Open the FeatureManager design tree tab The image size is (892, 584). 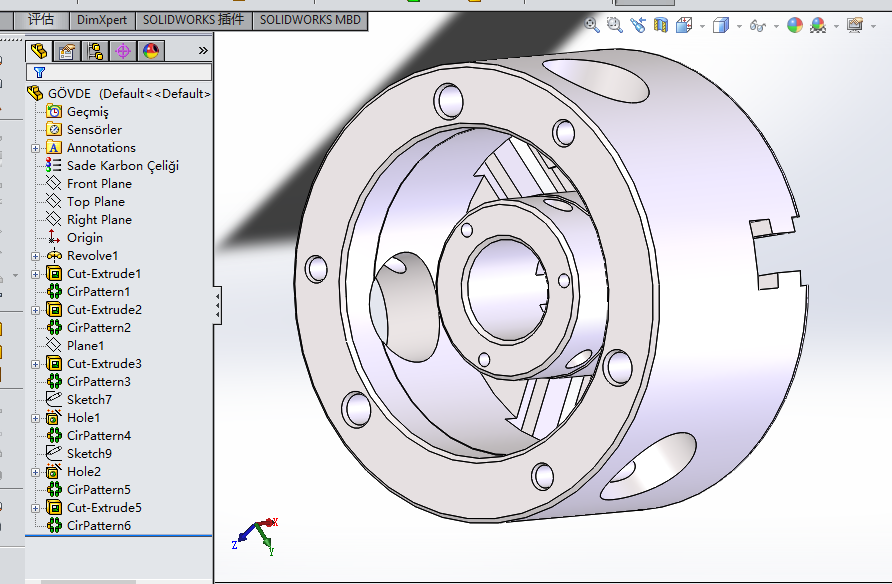39,51
